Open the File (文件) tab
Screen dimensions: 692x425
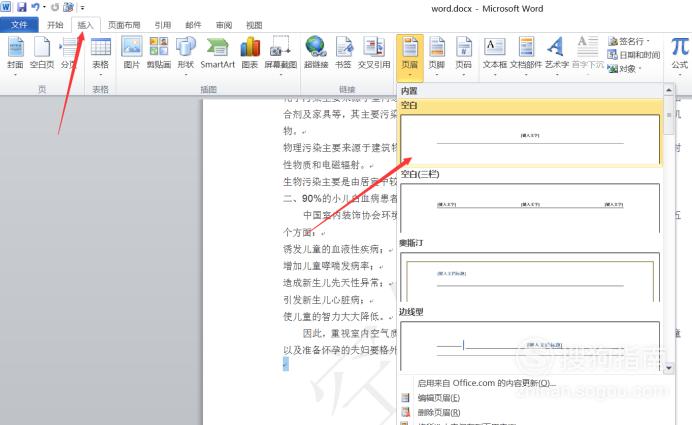[x=19, y=25]
